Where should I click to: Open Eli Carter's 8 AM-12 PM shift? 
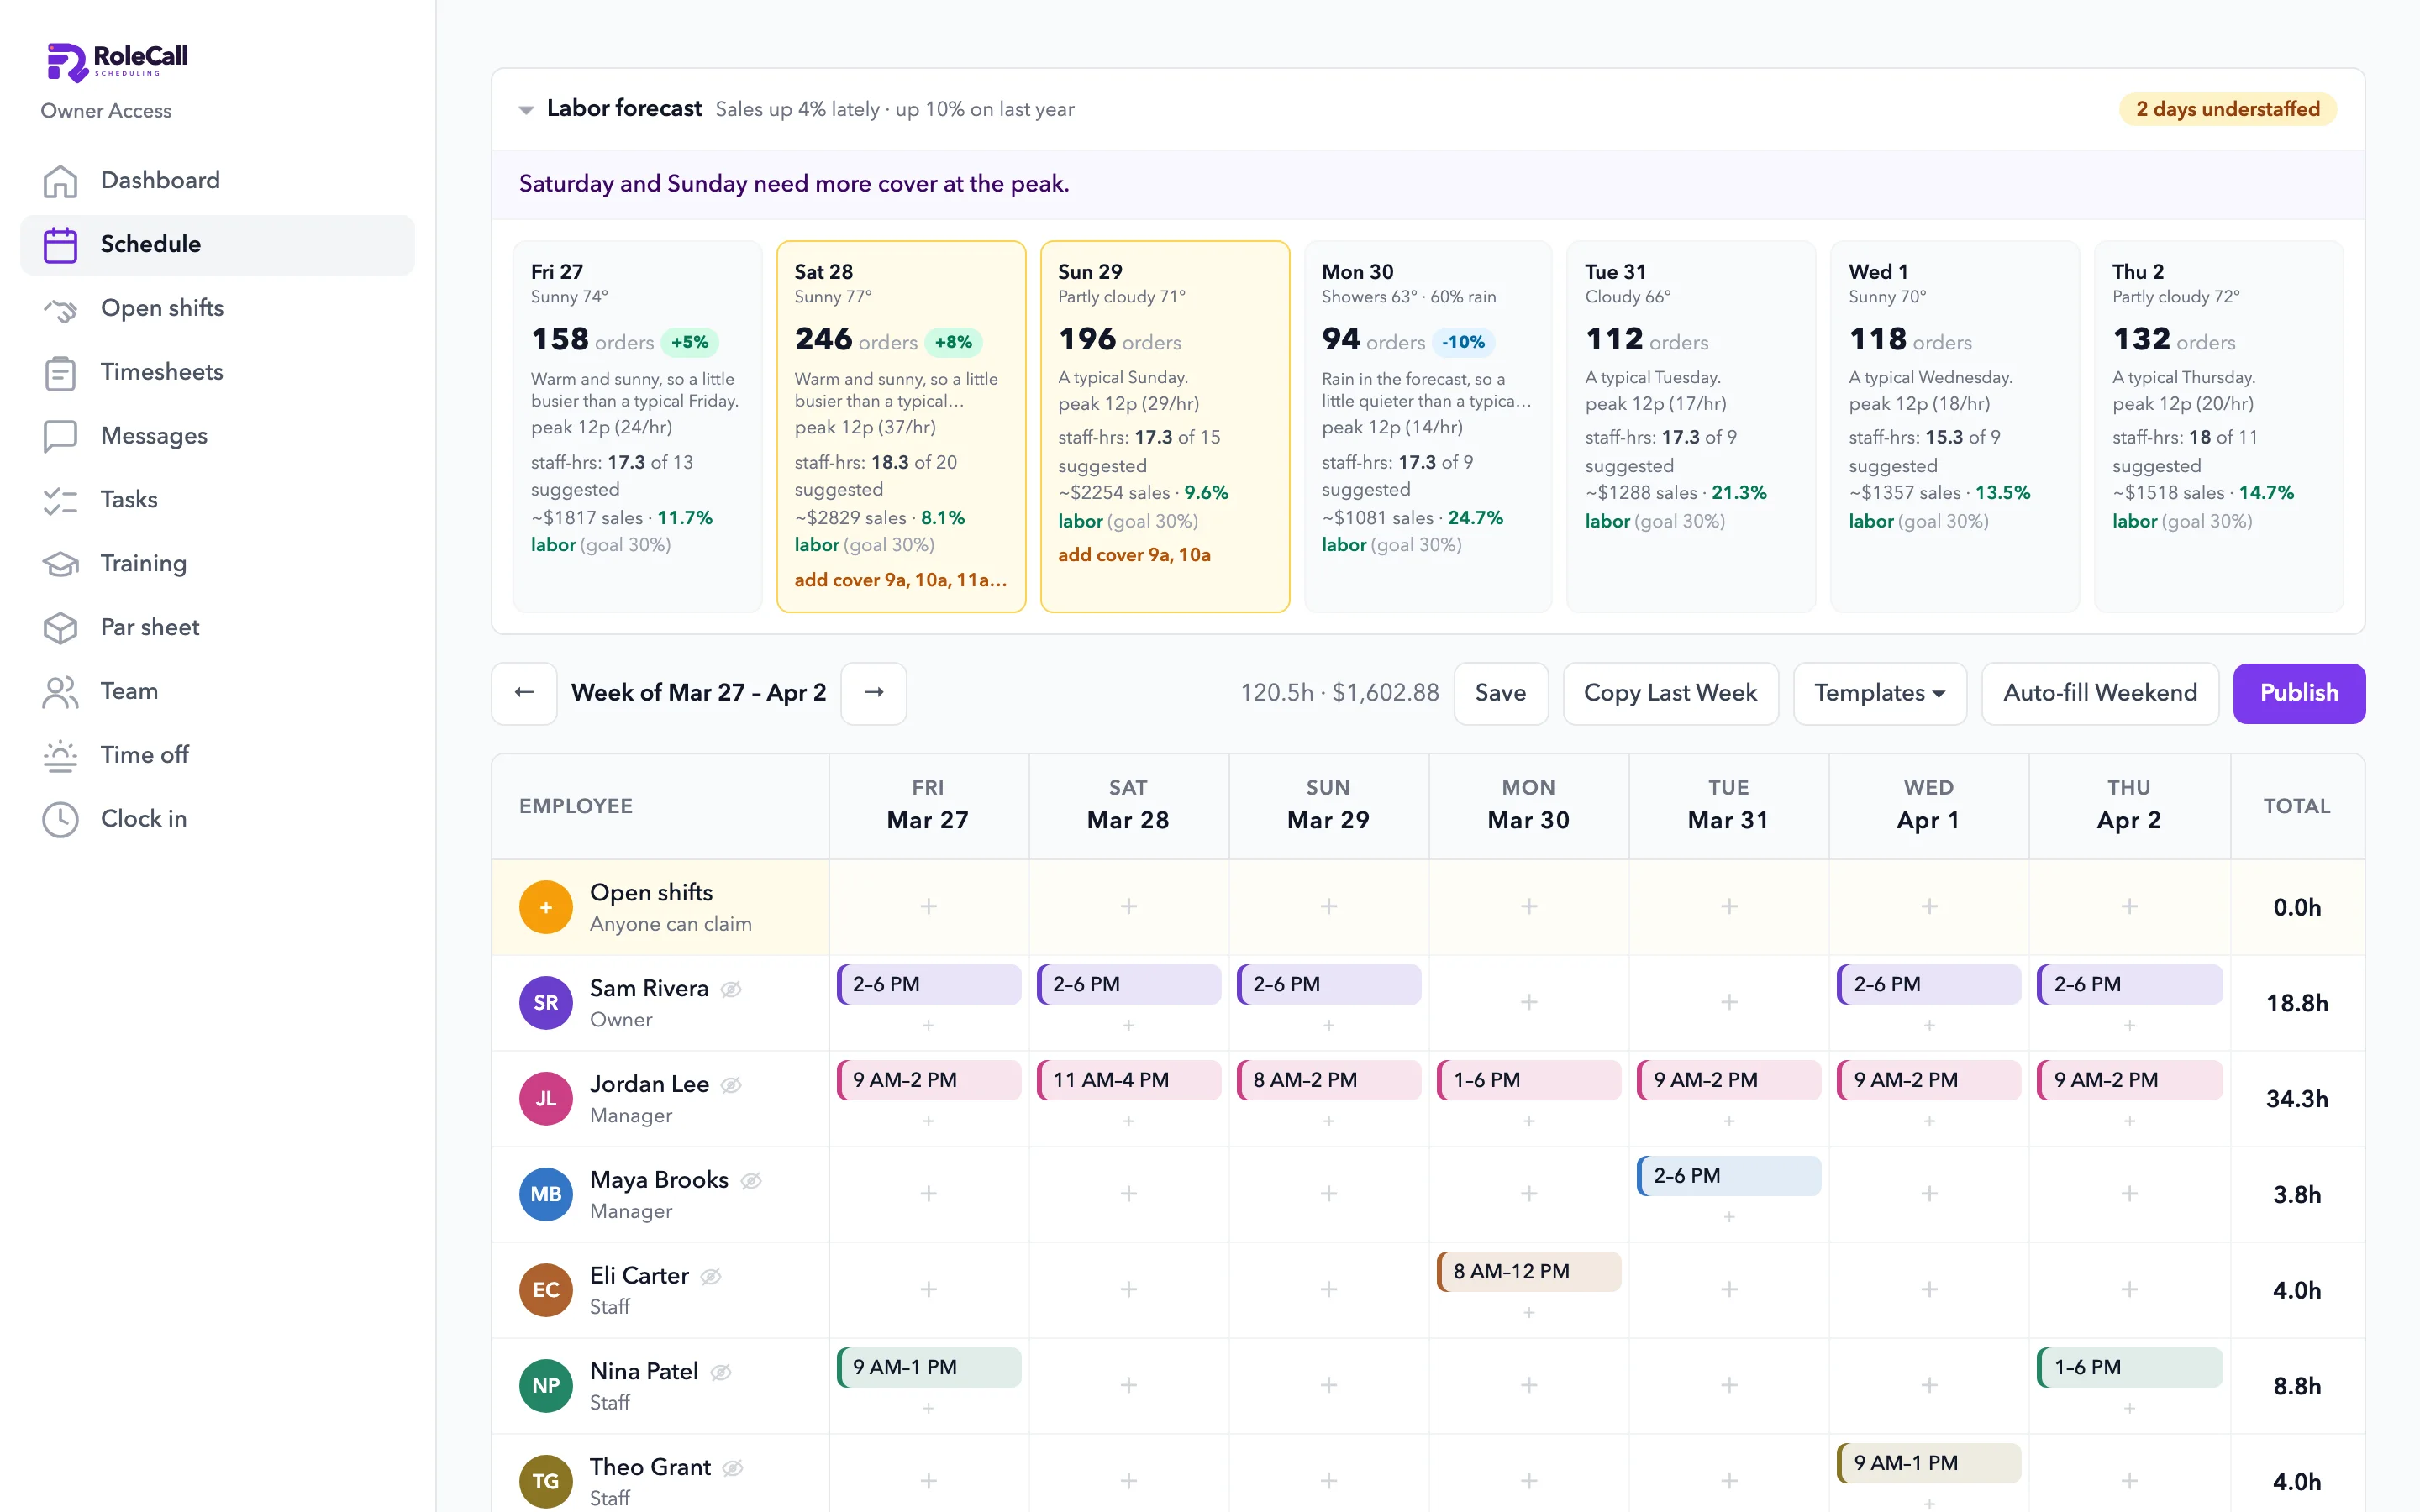click(1529, 1272)
